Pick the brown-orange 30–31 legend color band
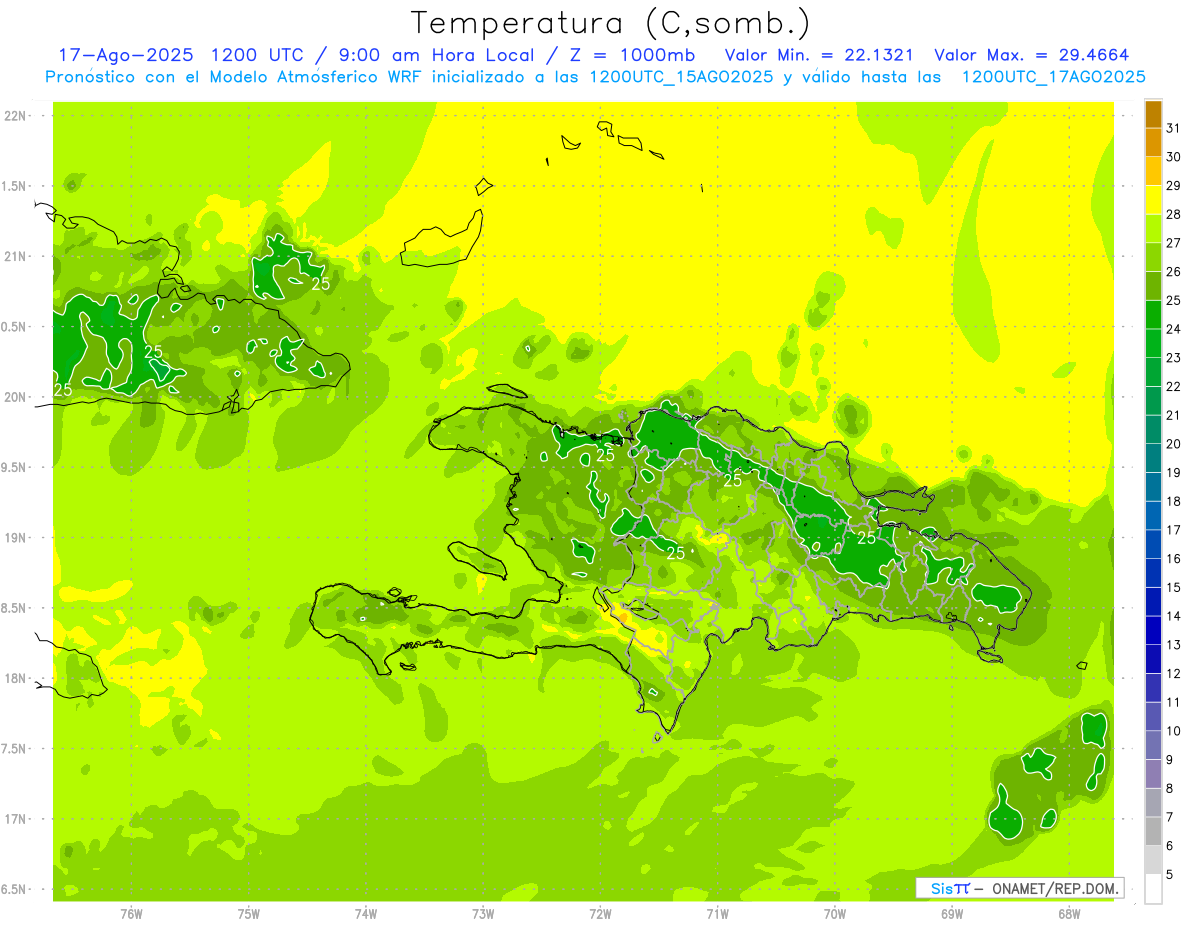Image resolution: width=1200 pixels, height=927 pixels. [1153, 143]
